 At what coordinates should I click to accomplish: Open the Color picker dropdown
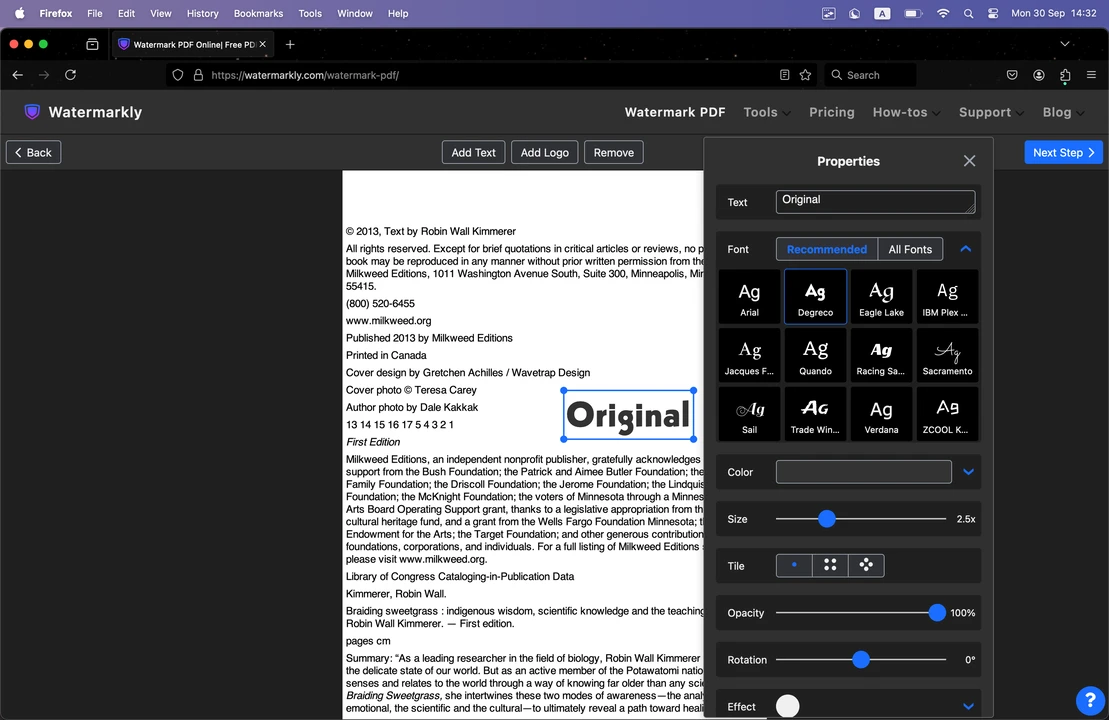[966, 471]
